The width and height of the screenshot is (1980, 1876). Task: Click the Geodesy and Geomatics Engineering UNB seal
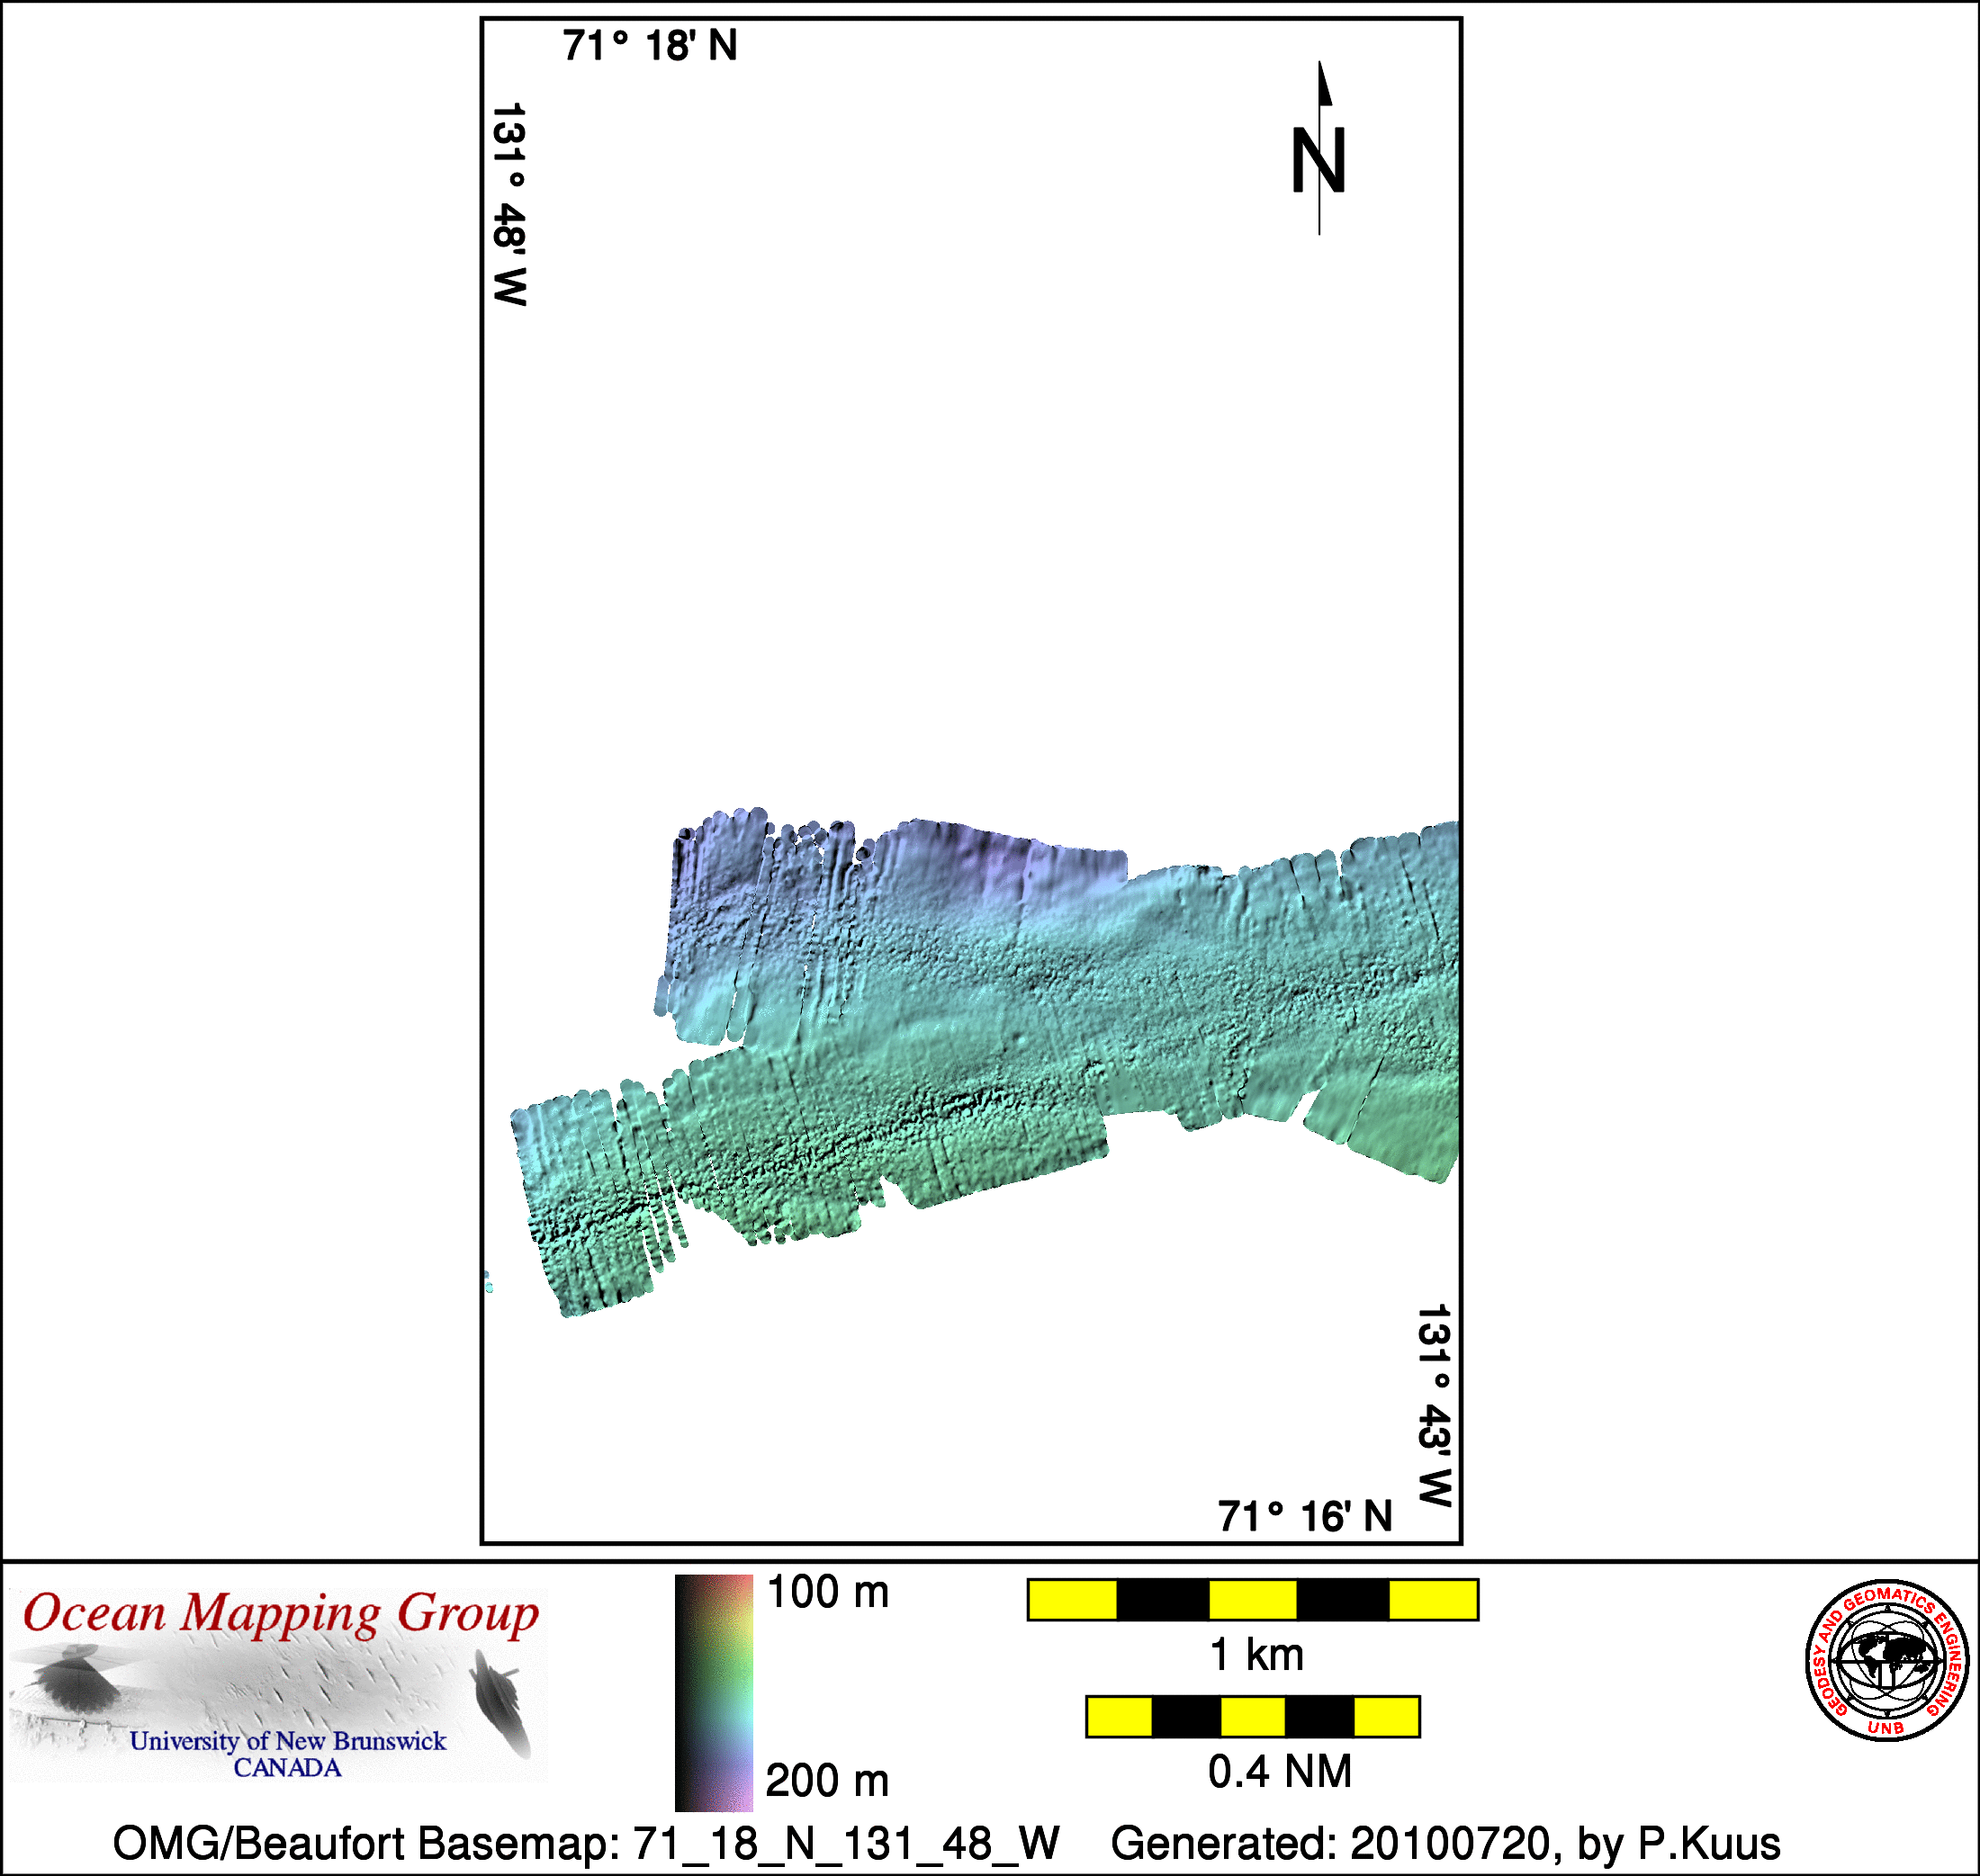pos(1886,1660)
